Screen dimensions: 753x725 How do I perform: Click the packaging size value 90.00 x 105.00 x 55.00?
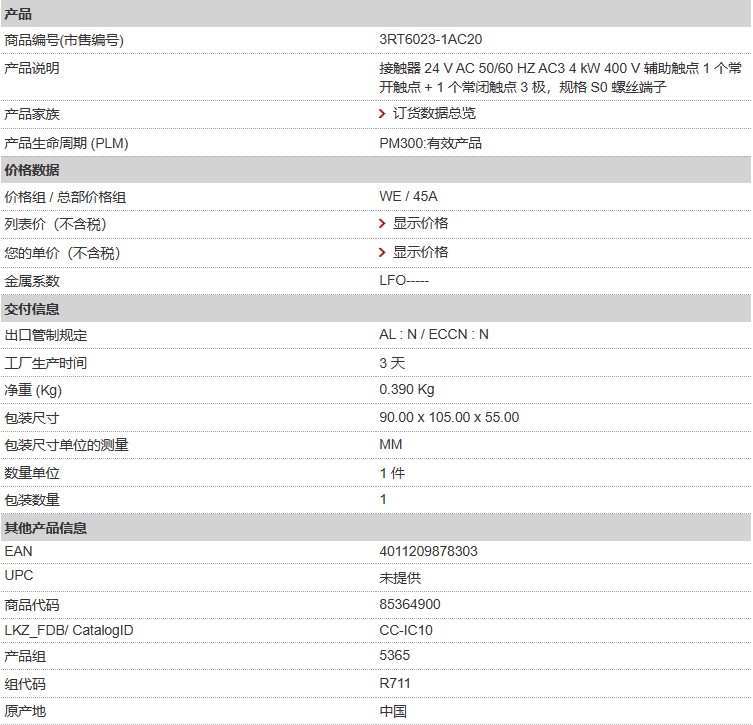449,417
